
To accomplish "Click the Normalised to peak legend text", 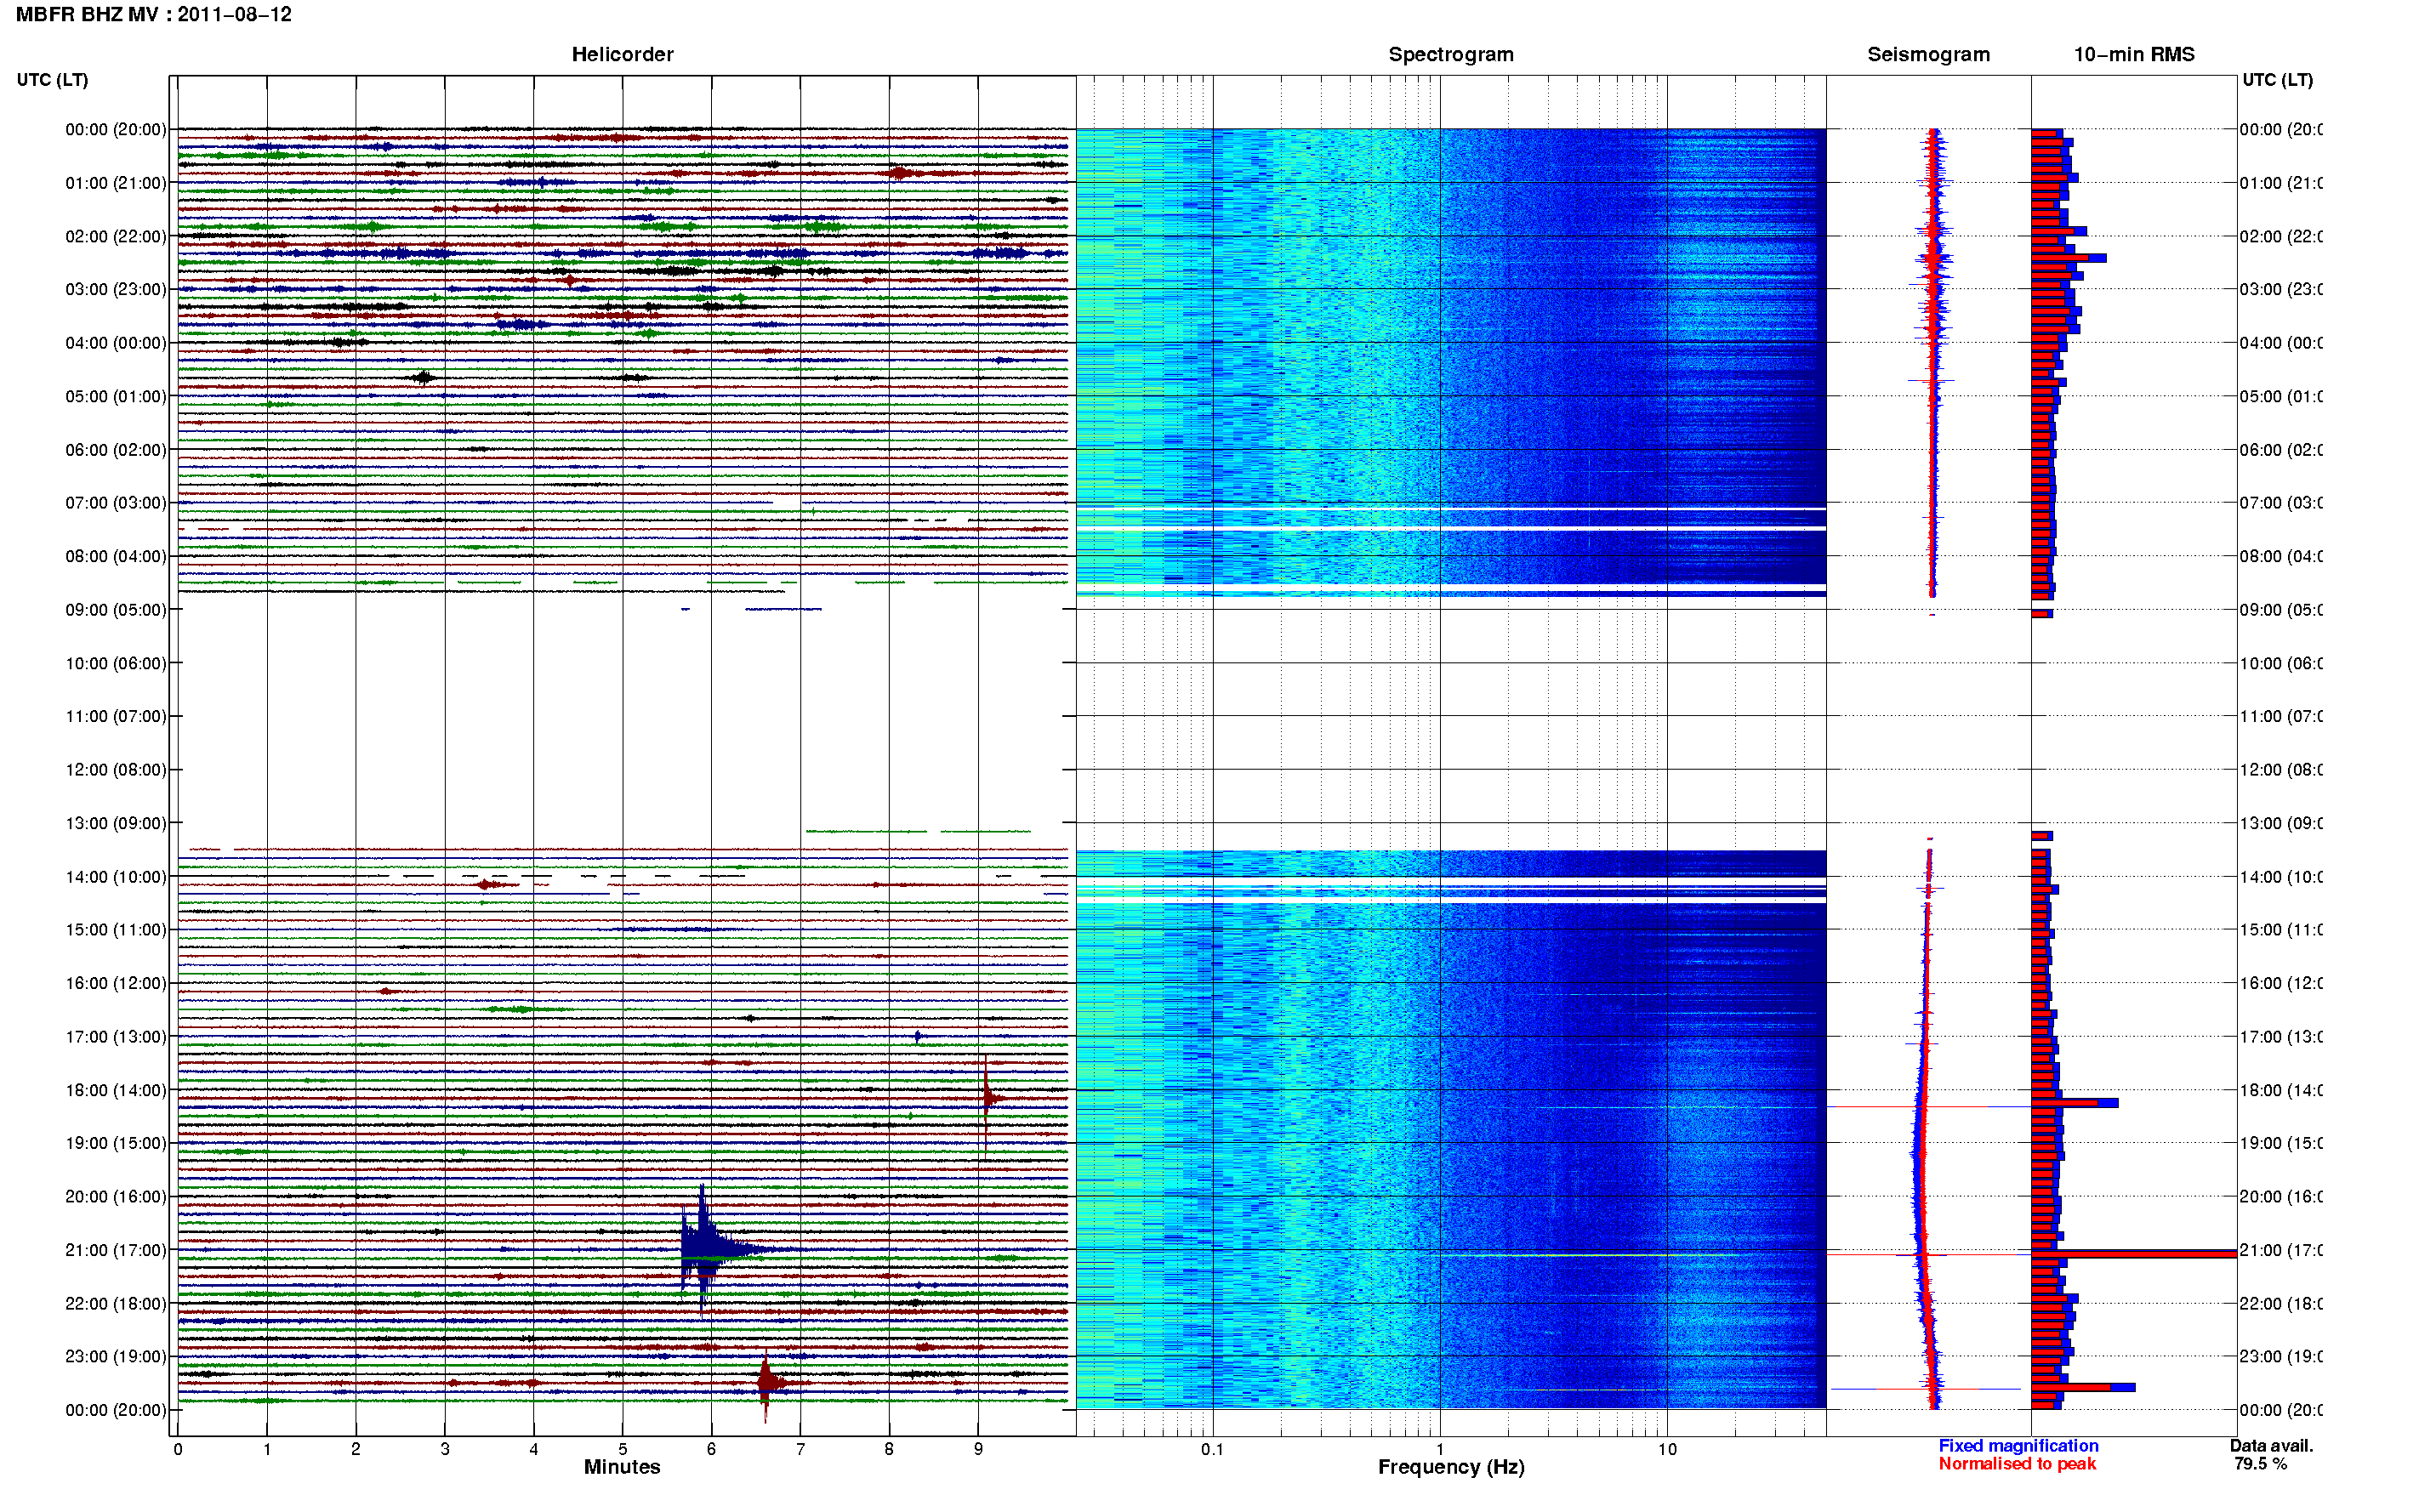I will 2017,1464.
